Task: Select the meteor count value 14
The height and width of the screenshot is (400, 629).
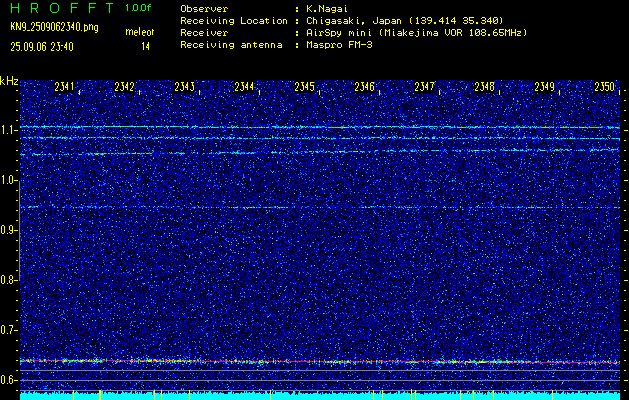Action: click(x=145, y=47)
